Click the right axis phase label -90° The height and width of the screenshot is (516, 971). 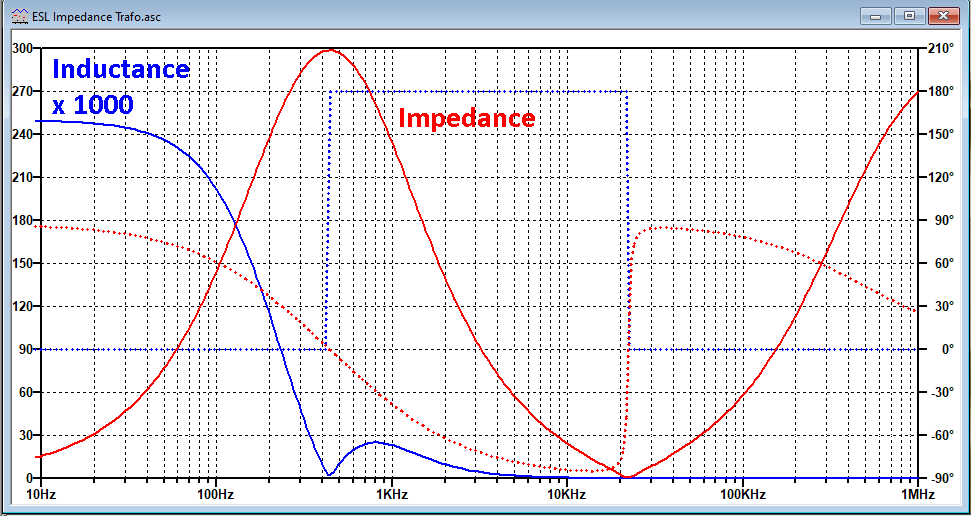941,478
